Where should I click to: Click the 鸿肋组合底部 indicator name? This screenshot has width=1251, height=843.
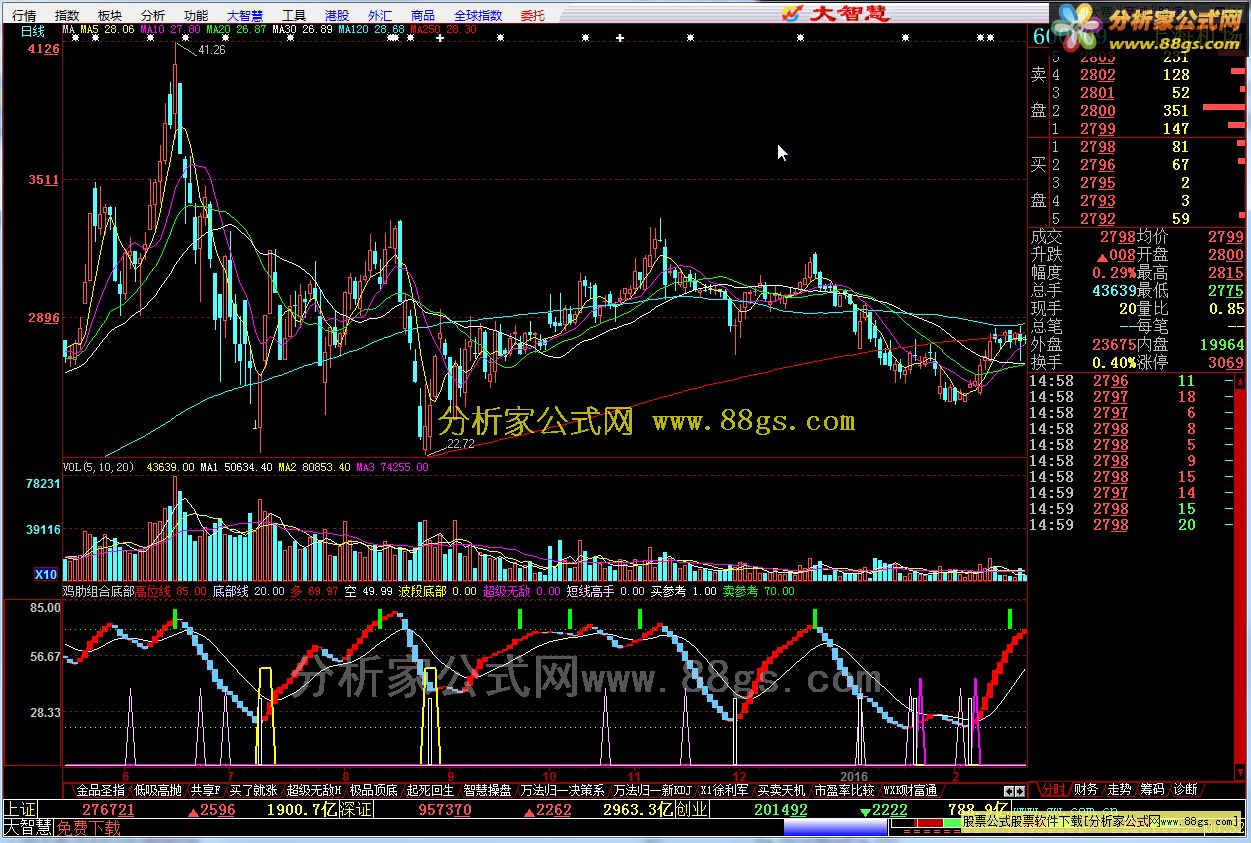pyautogui.click(x=97, y=591)
